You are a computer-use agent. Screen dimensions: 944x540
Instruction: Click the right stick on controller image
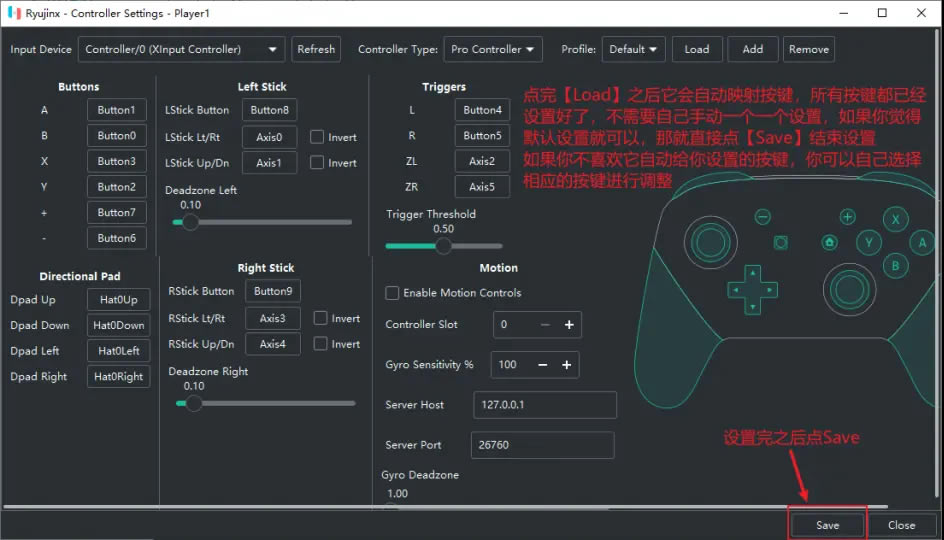pyautogui.click(x=849, y=290)
